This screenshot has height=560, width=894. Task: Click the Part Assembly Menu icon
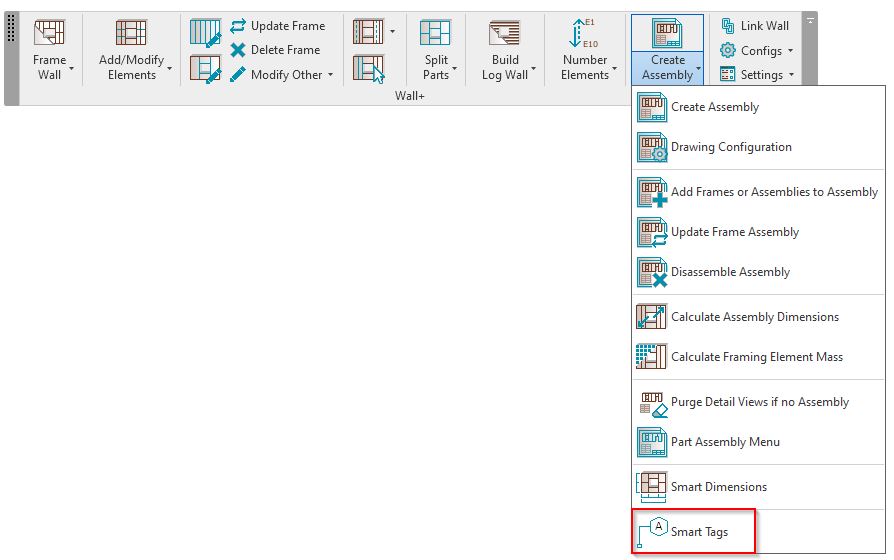652,442
